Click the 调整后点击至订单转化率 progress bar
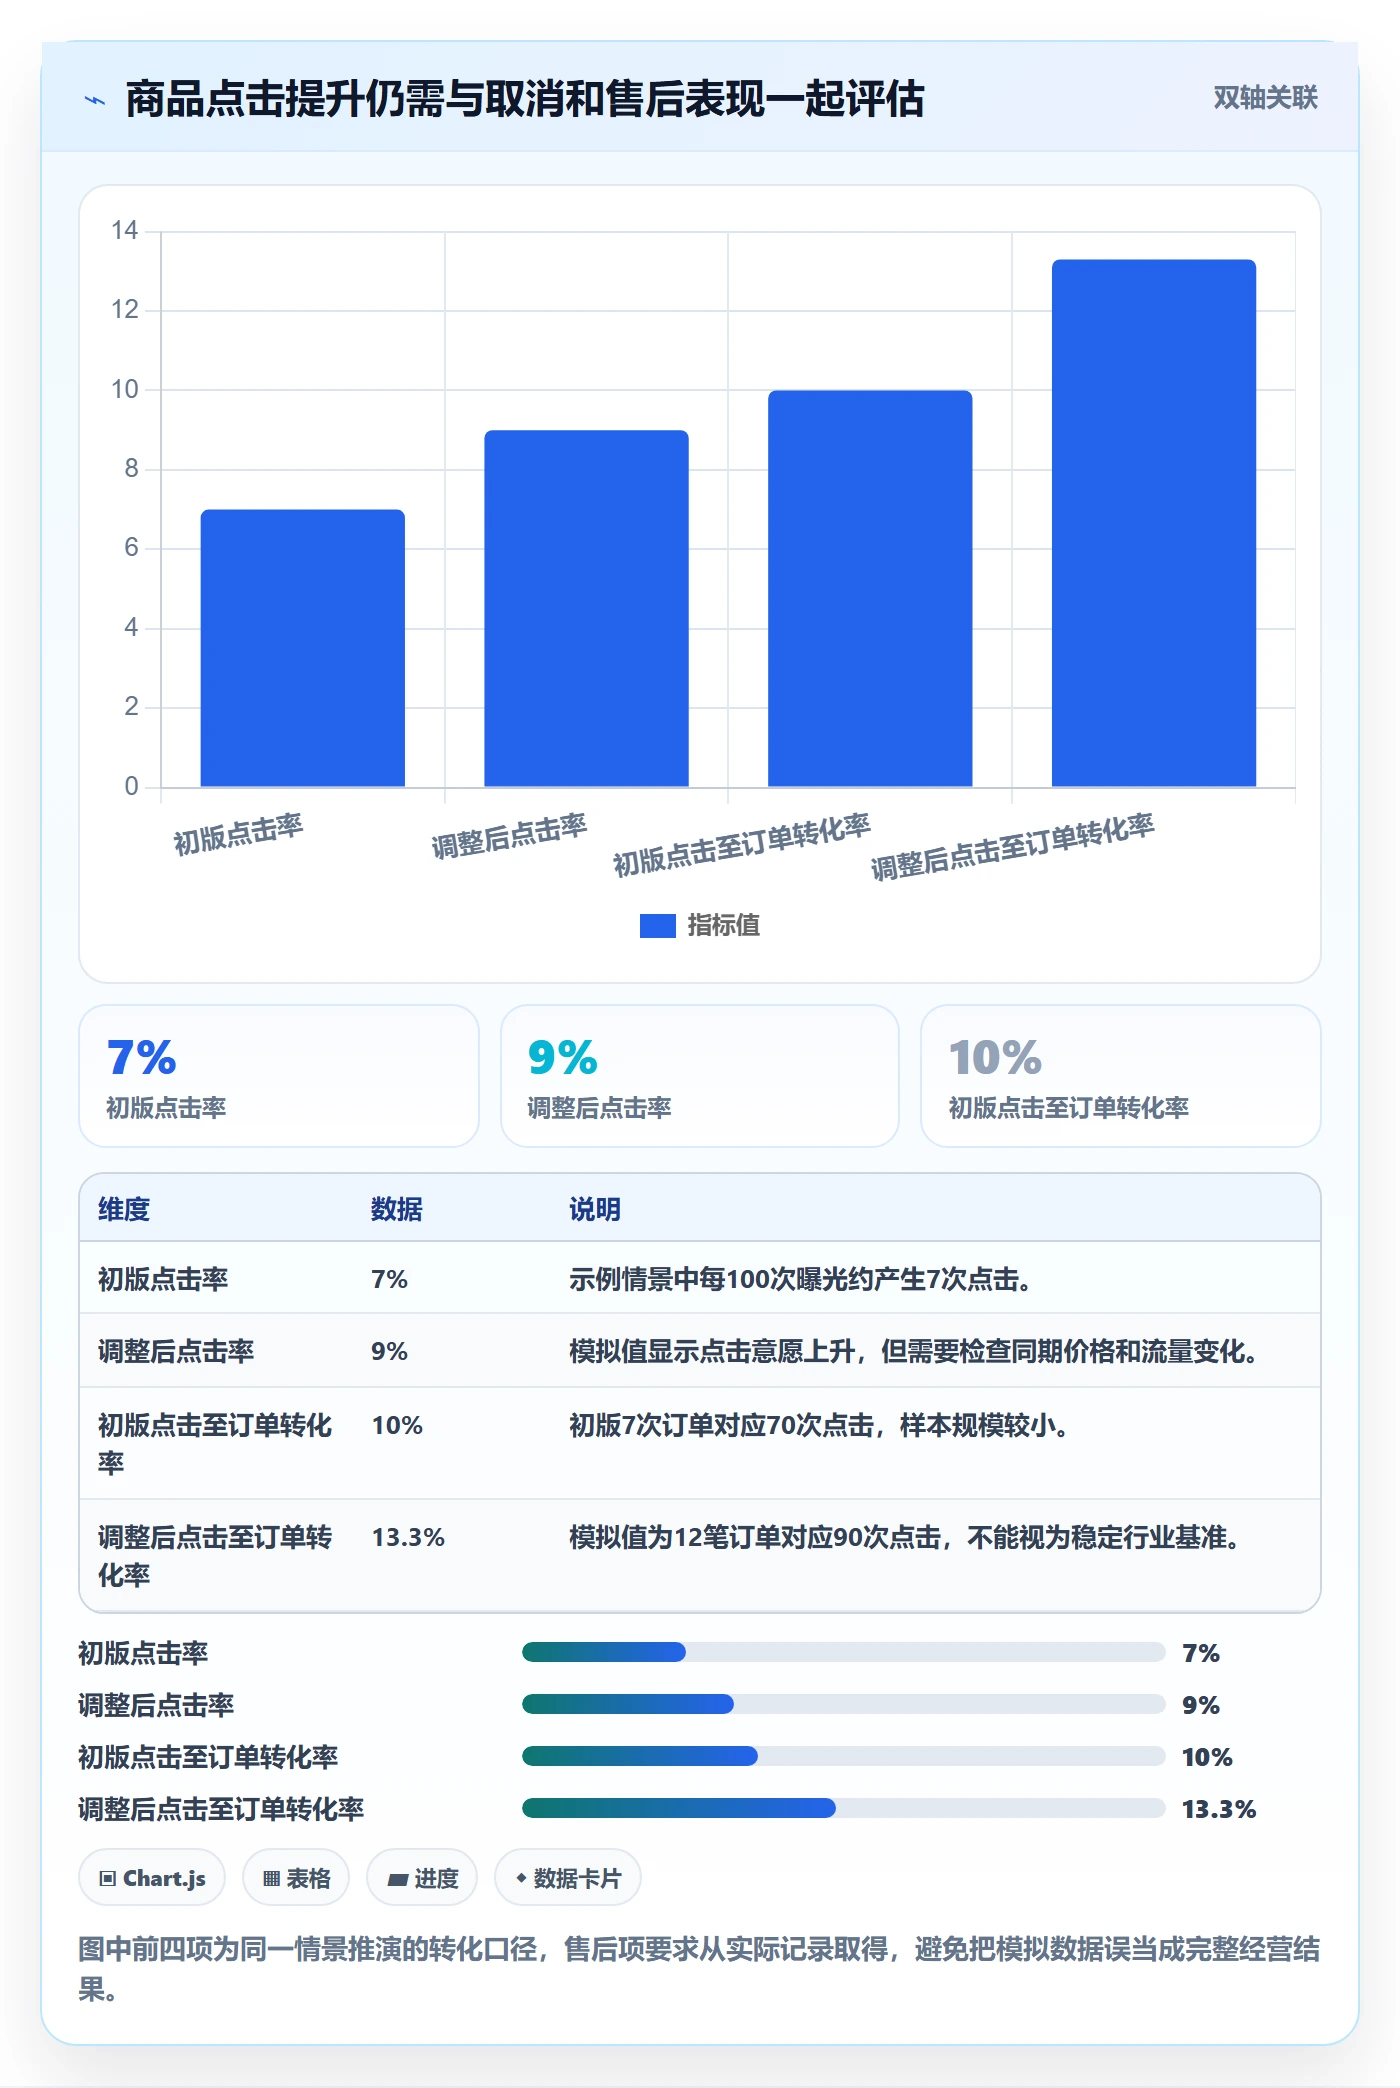 pos(843,1808)
